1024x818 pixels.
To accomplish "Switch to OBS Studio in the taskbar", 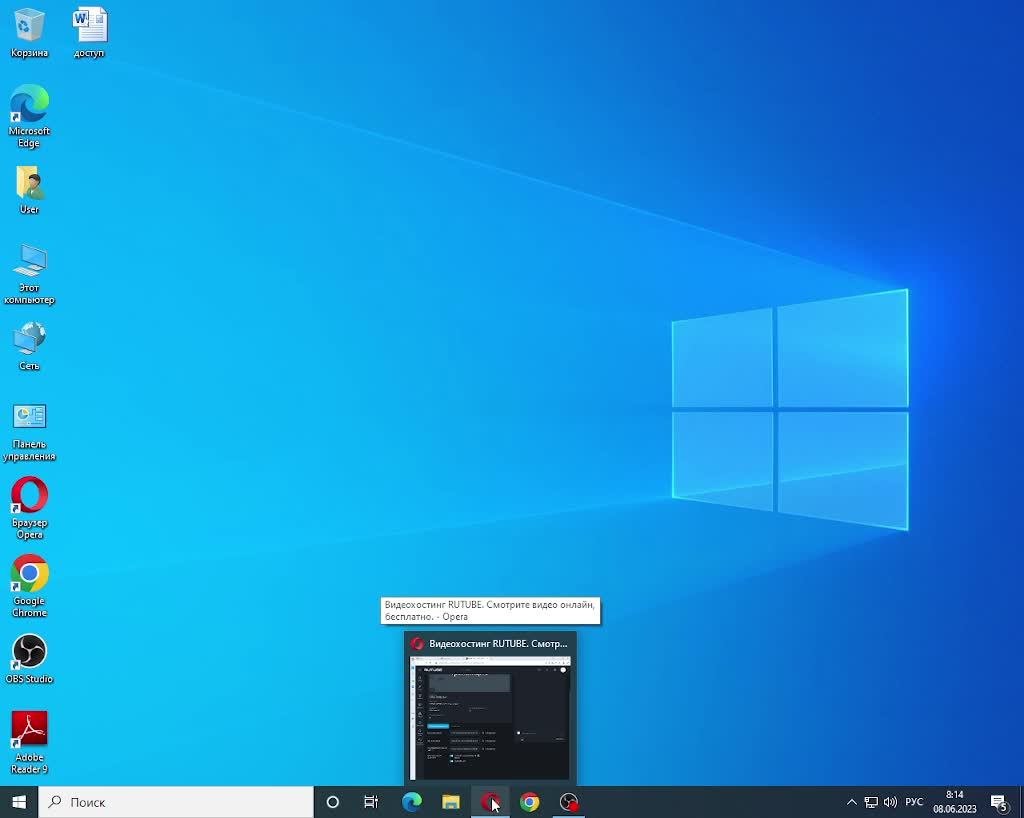I will (x=569, y=802).
